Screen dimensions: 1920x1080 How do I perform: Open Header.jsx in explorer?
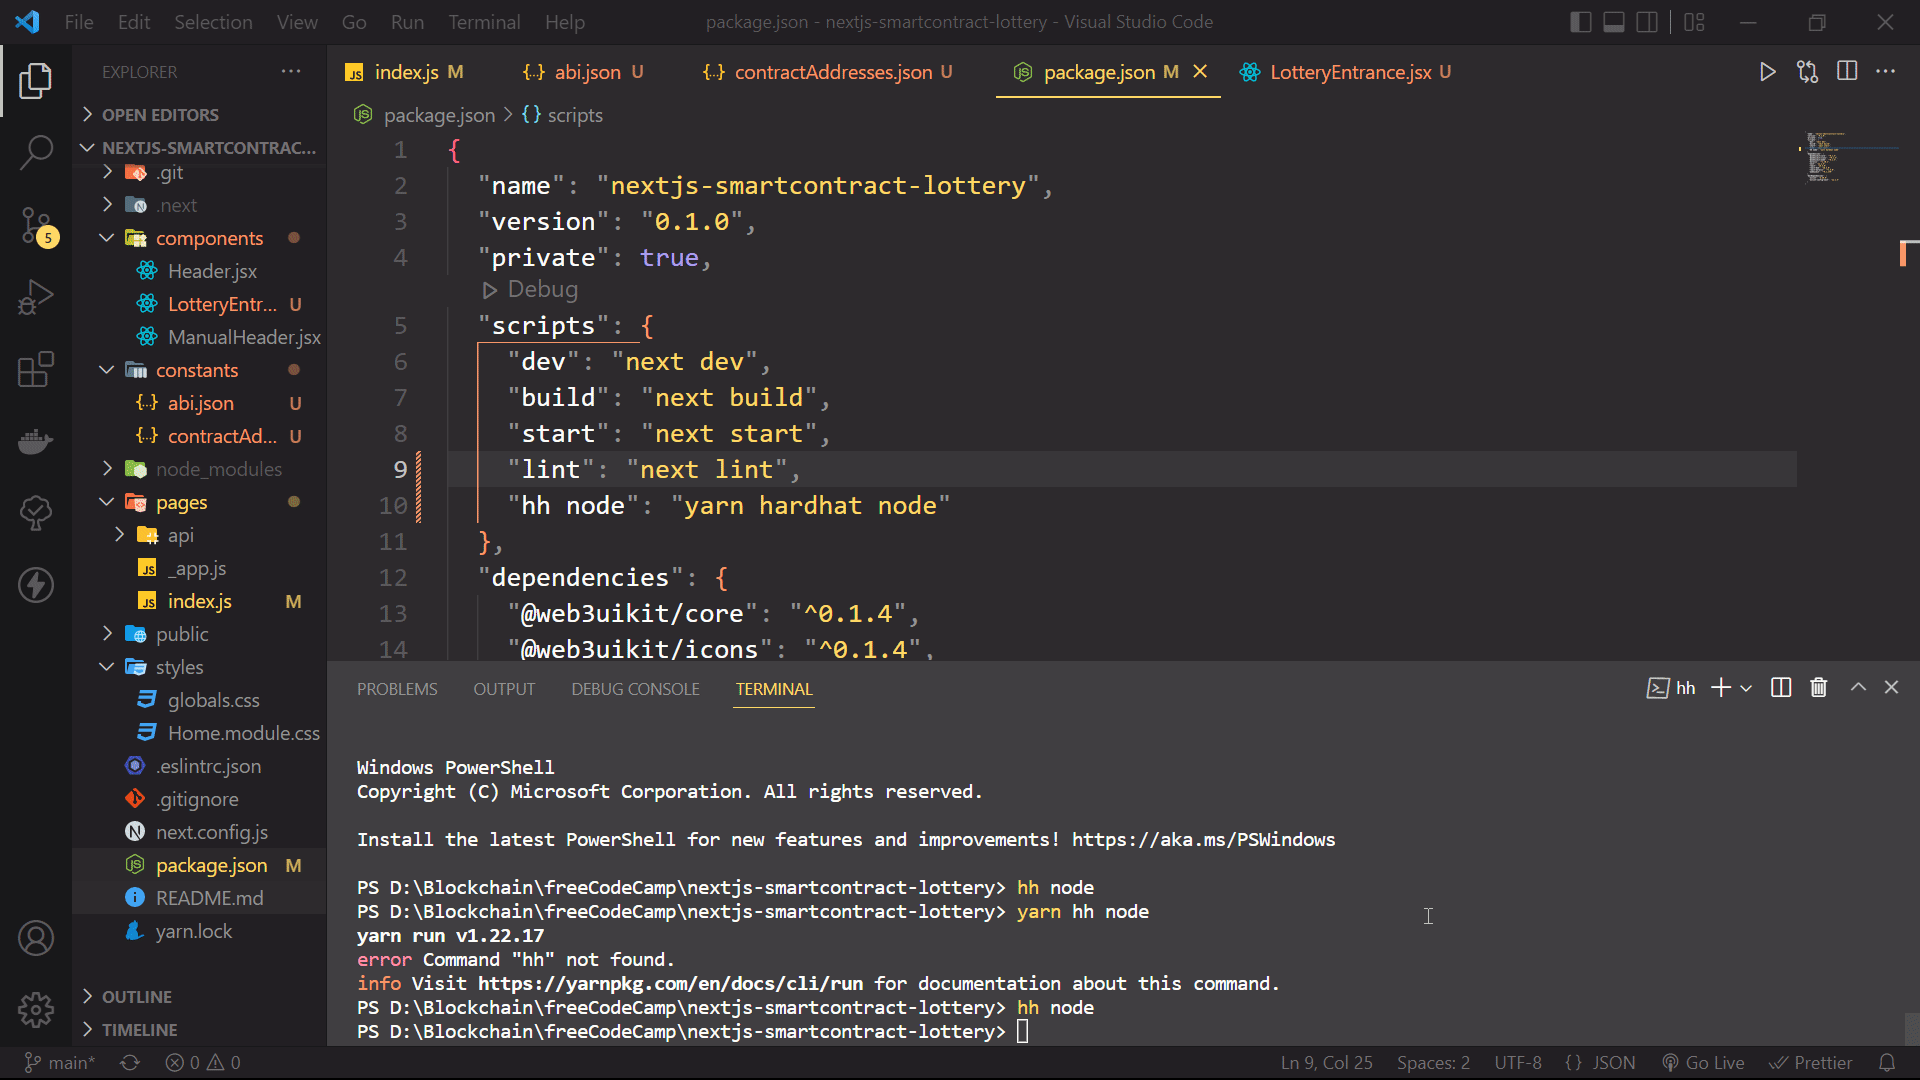[x=212, y=271]
